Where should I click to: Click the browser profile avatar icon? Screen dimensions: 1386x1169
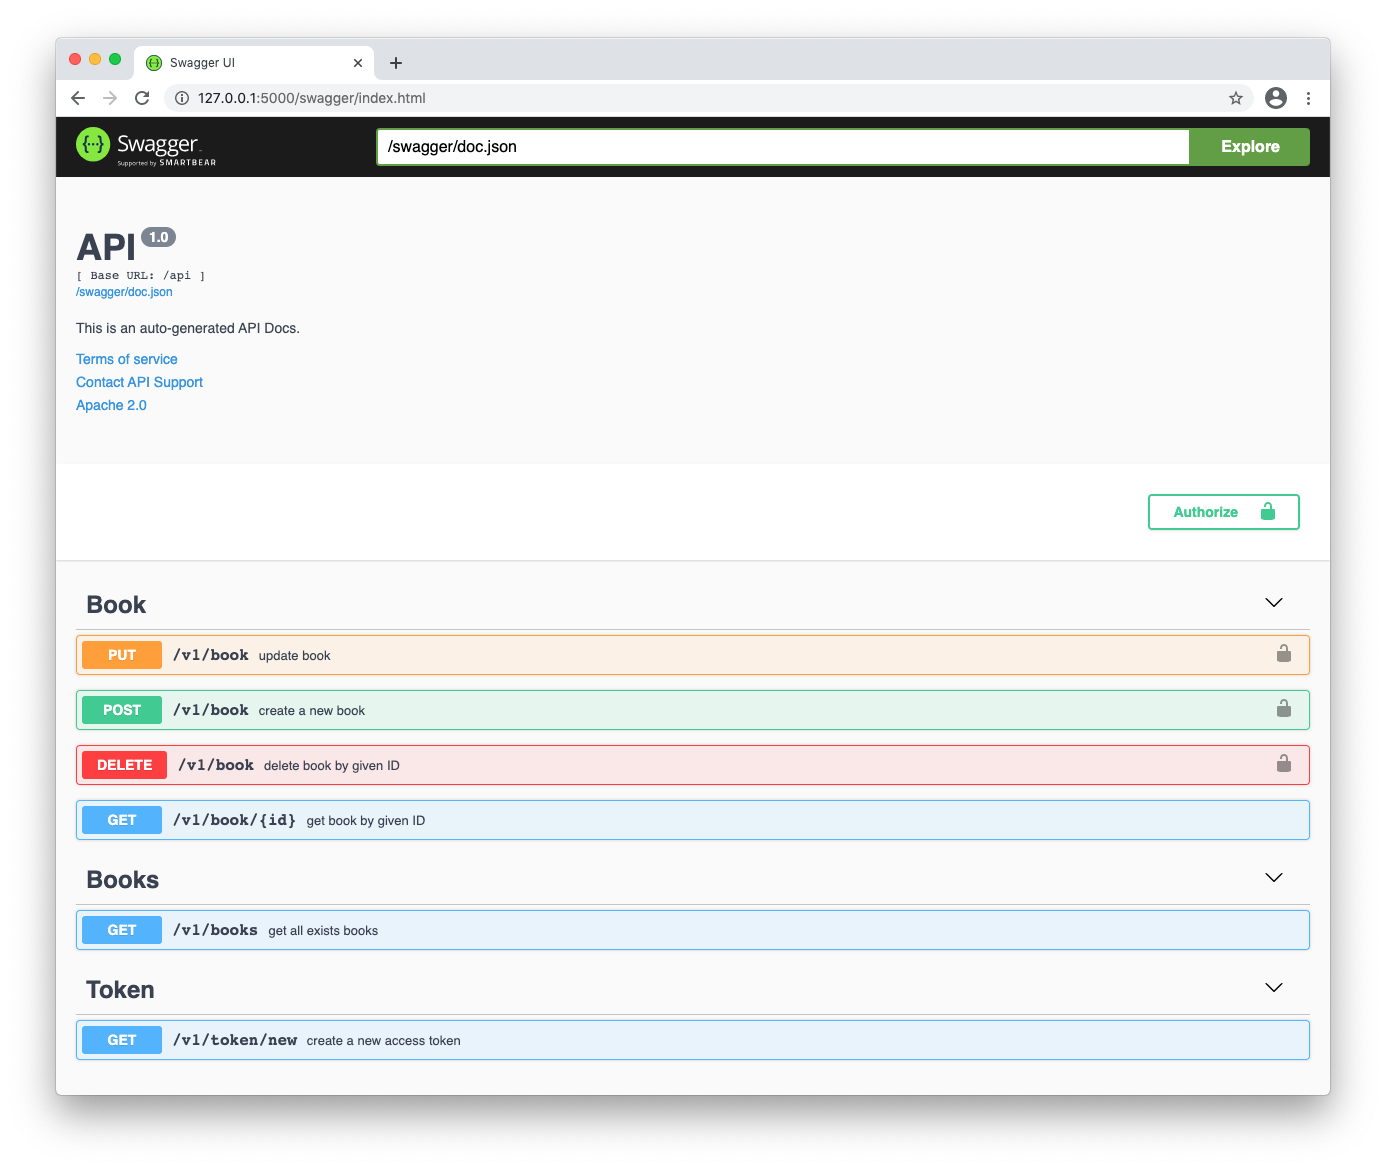click(1275, 98)
